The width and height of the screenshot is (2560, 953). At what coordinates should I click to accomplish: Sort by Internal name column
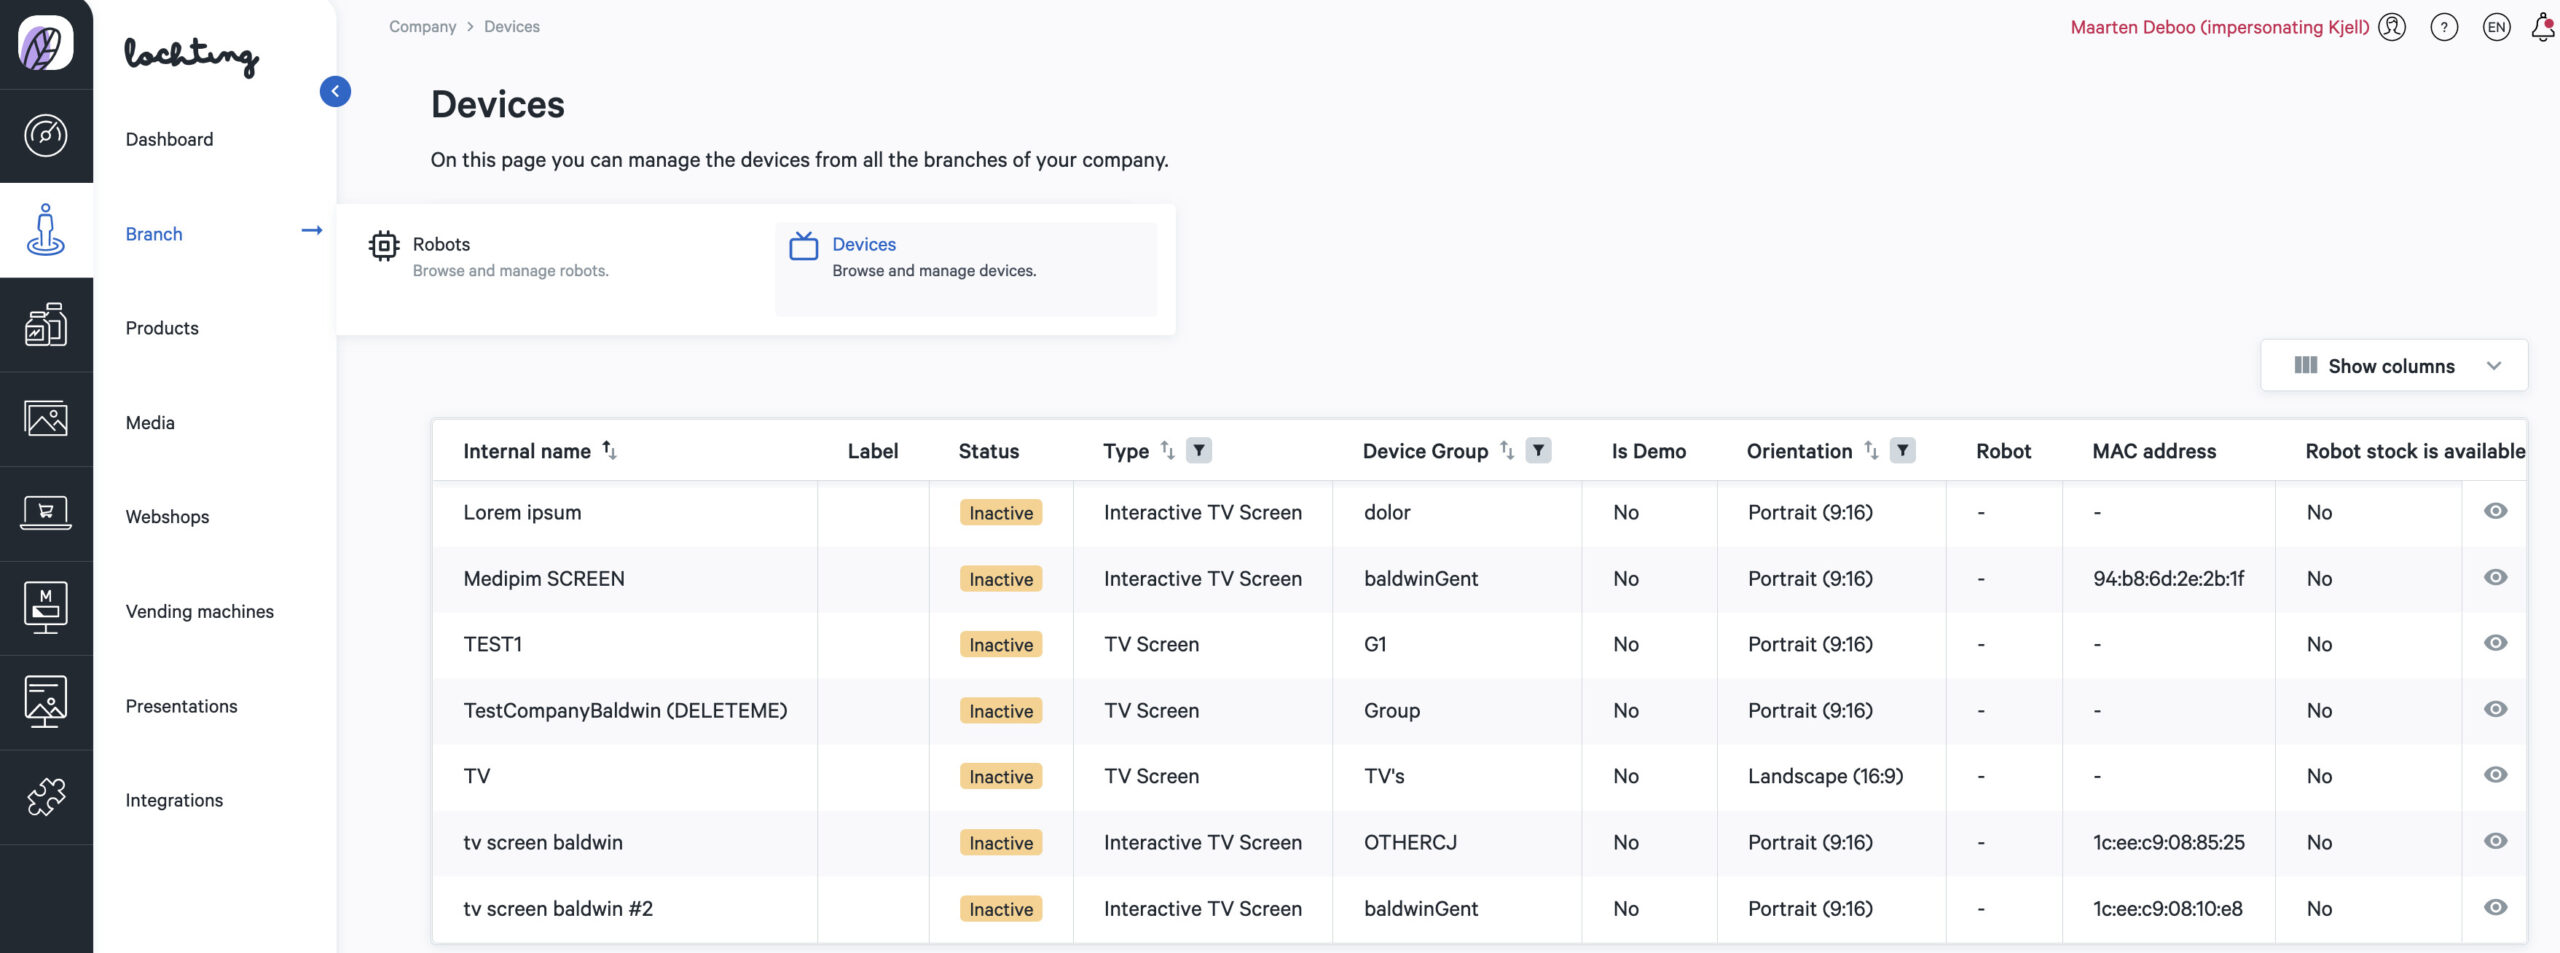click(609, 451)
